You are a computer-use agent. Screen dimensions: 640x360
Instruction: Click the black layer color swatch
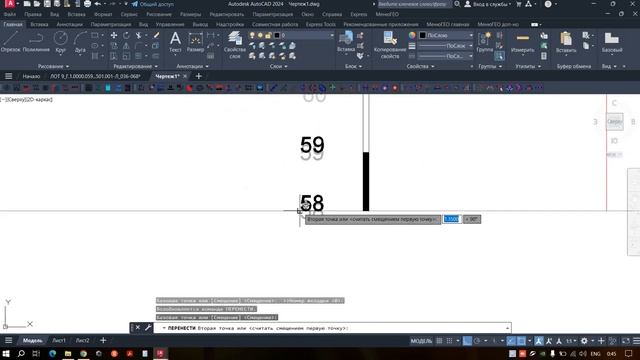click(277, 36)
